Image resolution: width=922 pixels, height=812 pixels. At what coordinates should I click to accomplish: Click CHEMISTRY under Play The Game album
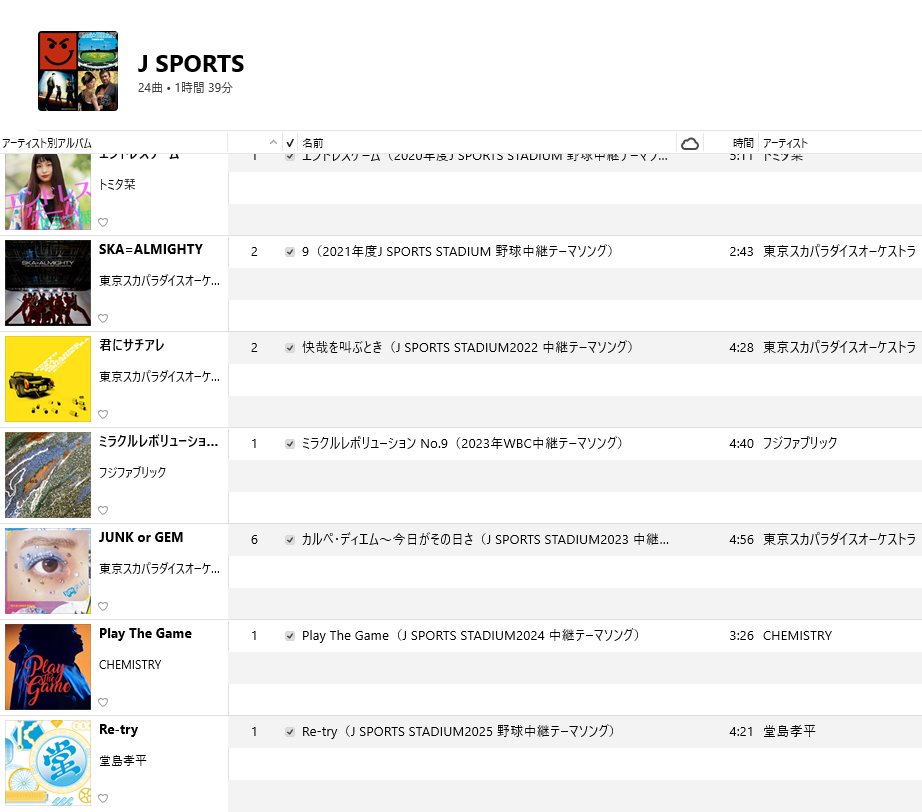click(x=129, y=664)
